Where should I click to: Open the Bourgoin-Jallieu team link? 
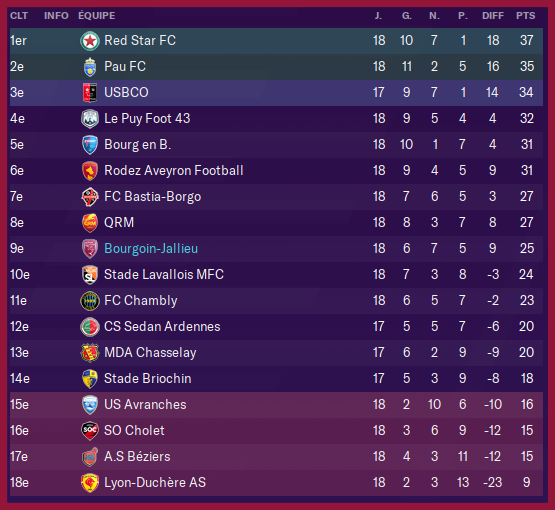click(151, 248)
